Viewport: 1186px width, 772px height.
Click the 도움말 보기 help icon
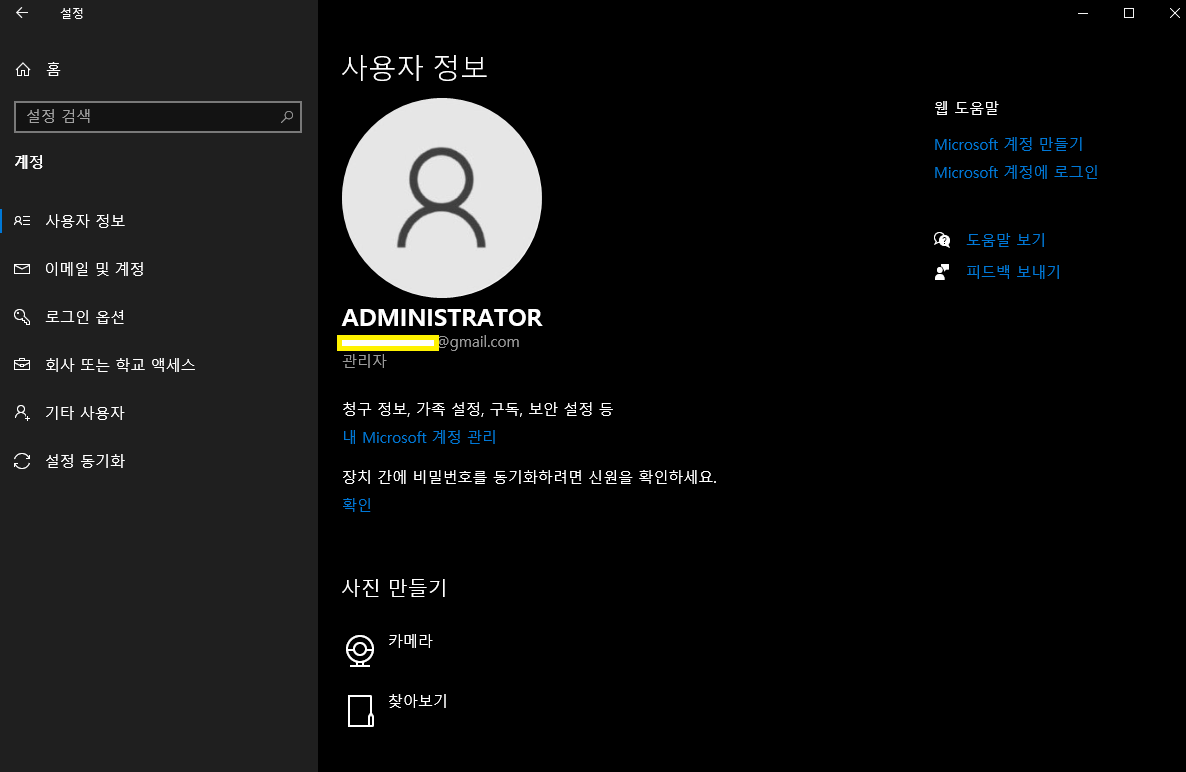942,239
